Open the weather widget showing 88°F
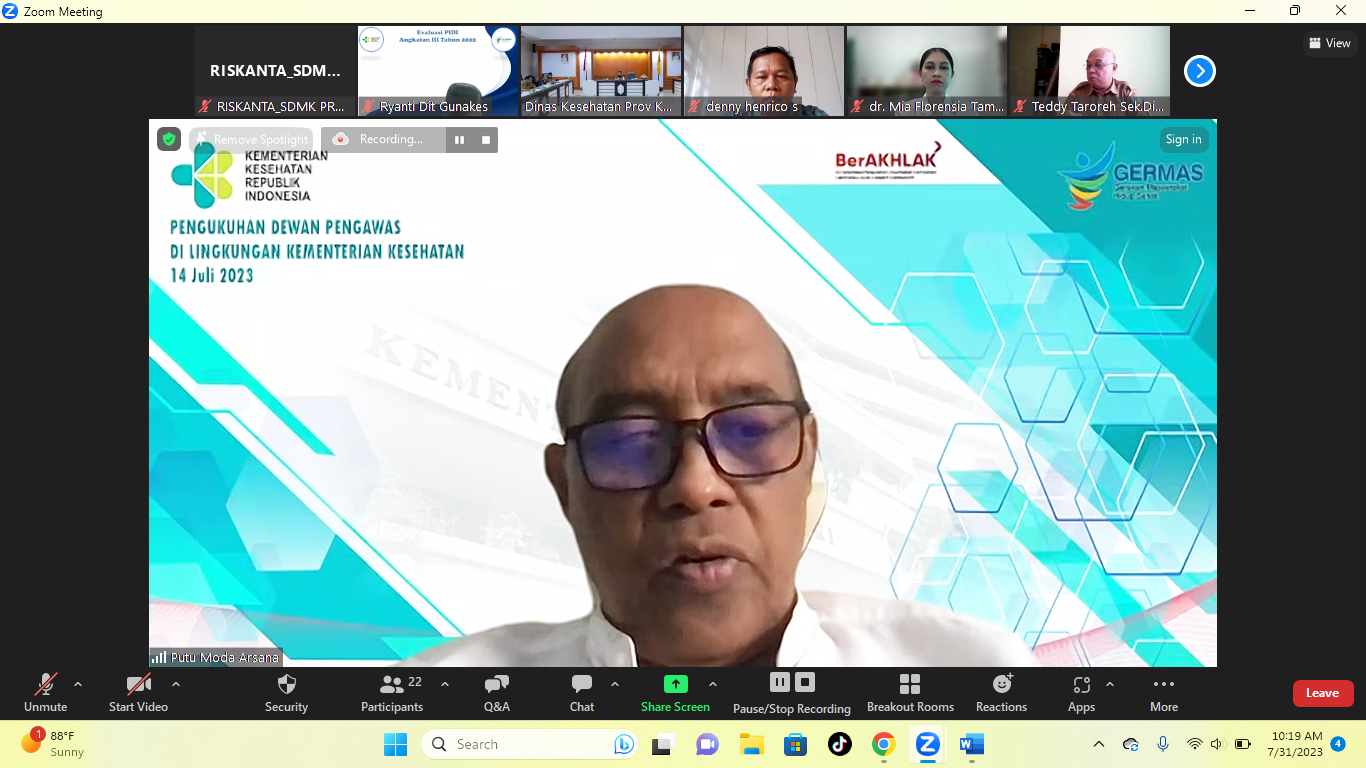 [x=55, y=743]
